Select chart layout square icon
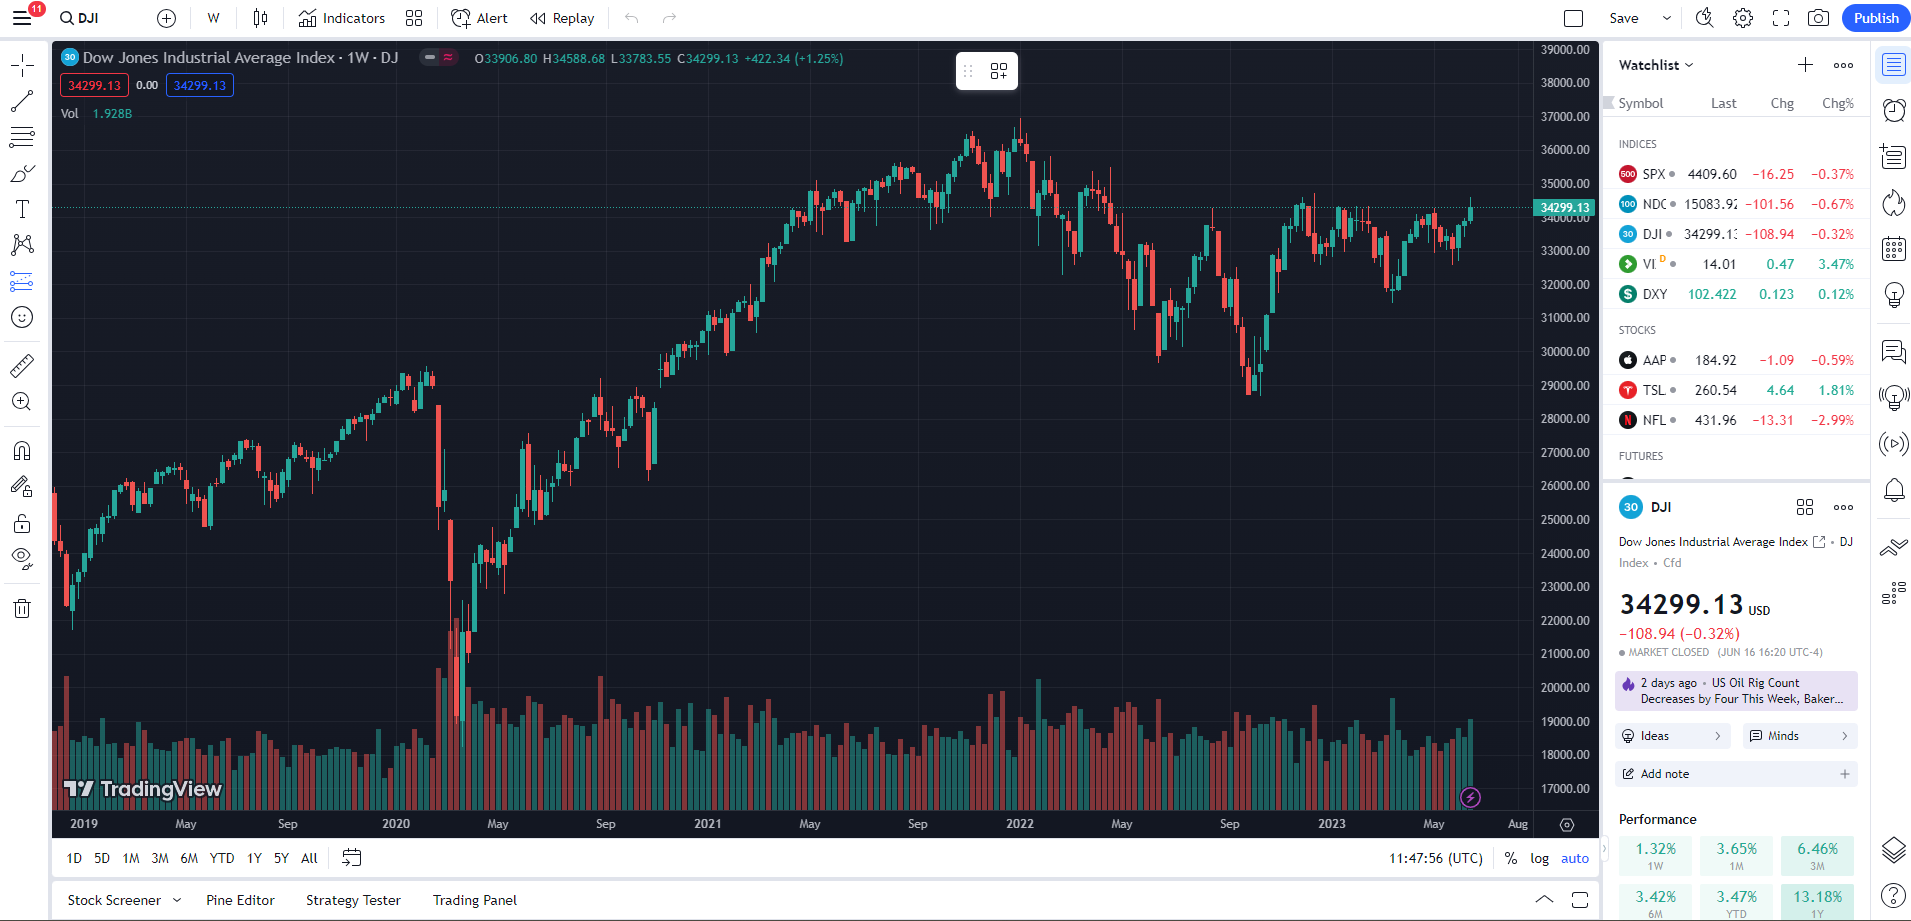Image resolution: width=1911 pixels, height=921 pixels. point(1574,18)
